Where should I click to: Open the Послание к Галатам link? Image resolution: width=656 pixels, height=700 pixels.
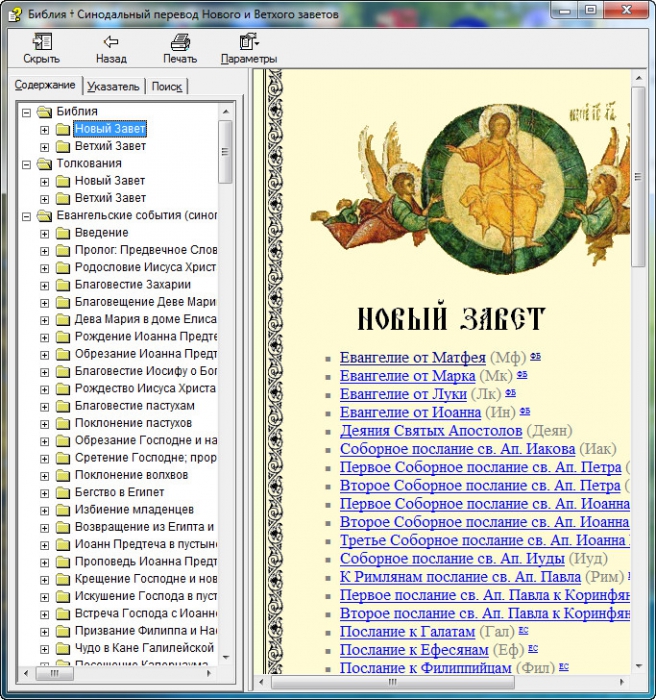tap(407, 633)
